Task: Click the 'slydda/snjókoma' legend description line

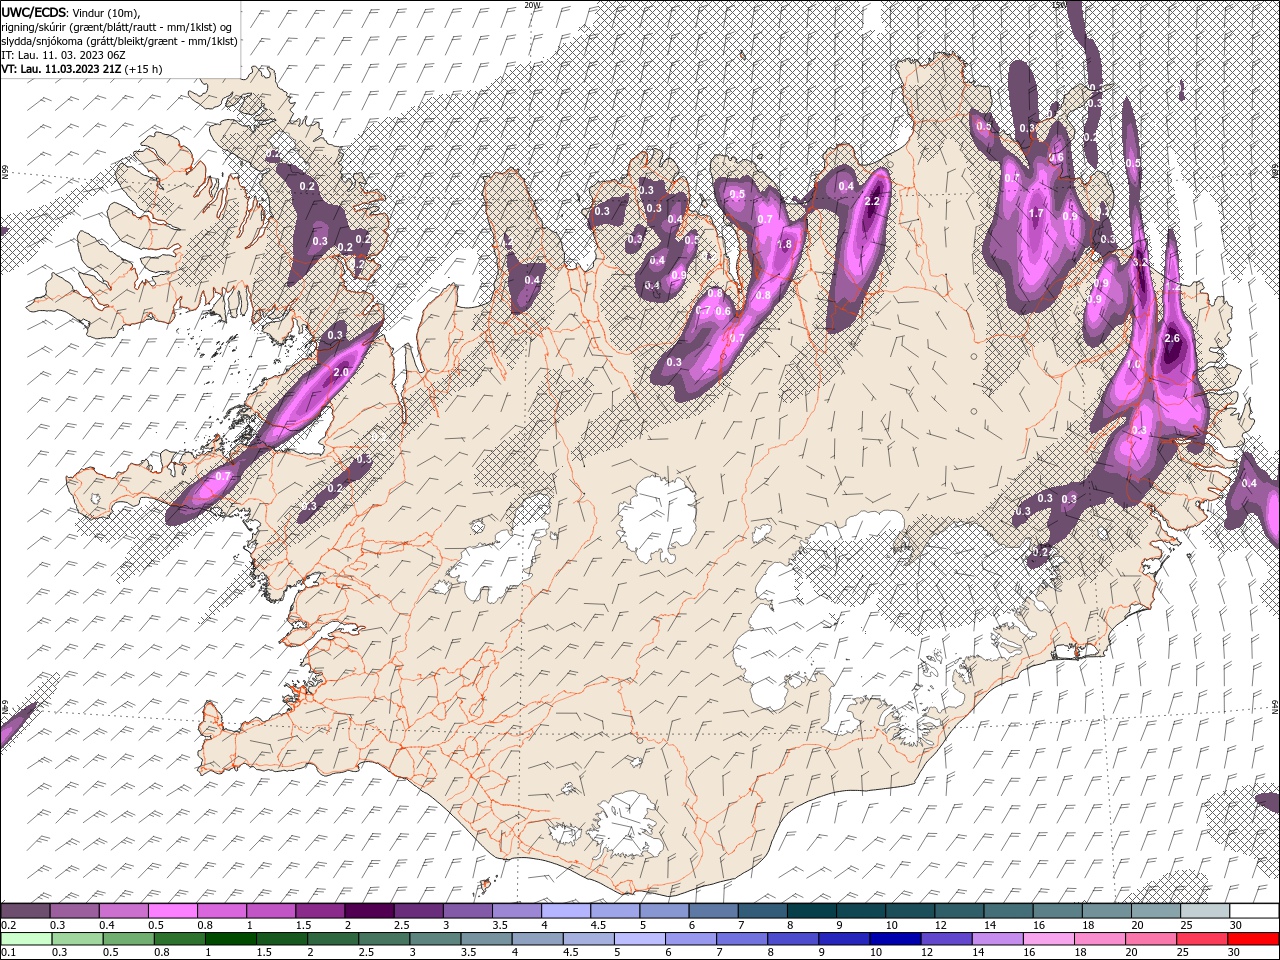Action: click(x=119, y=41)
